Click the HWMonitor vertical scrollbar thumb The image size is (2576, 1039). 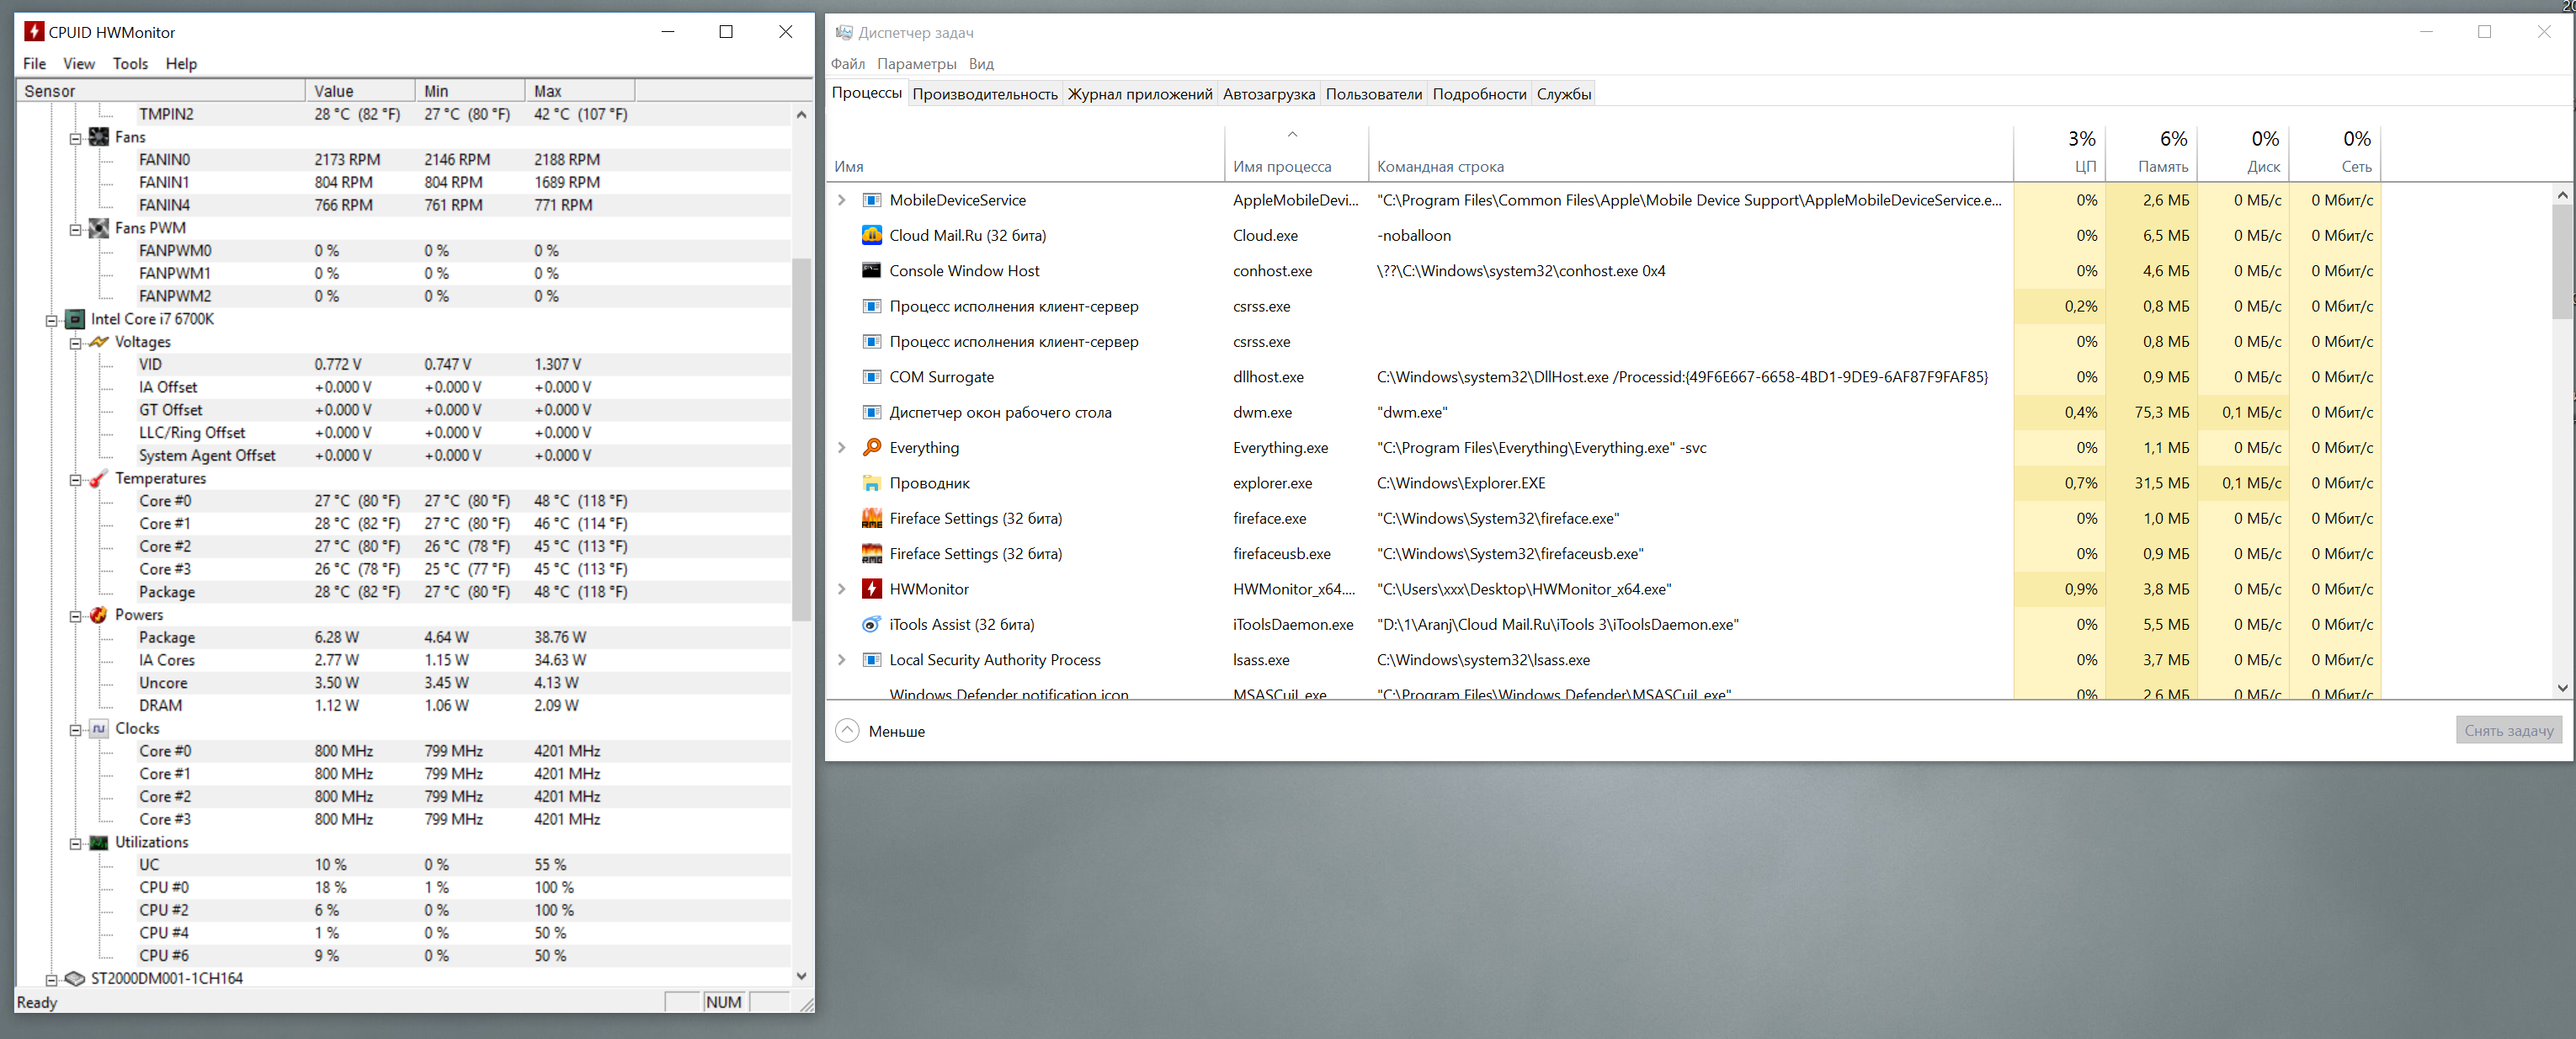tap(801, 440)
